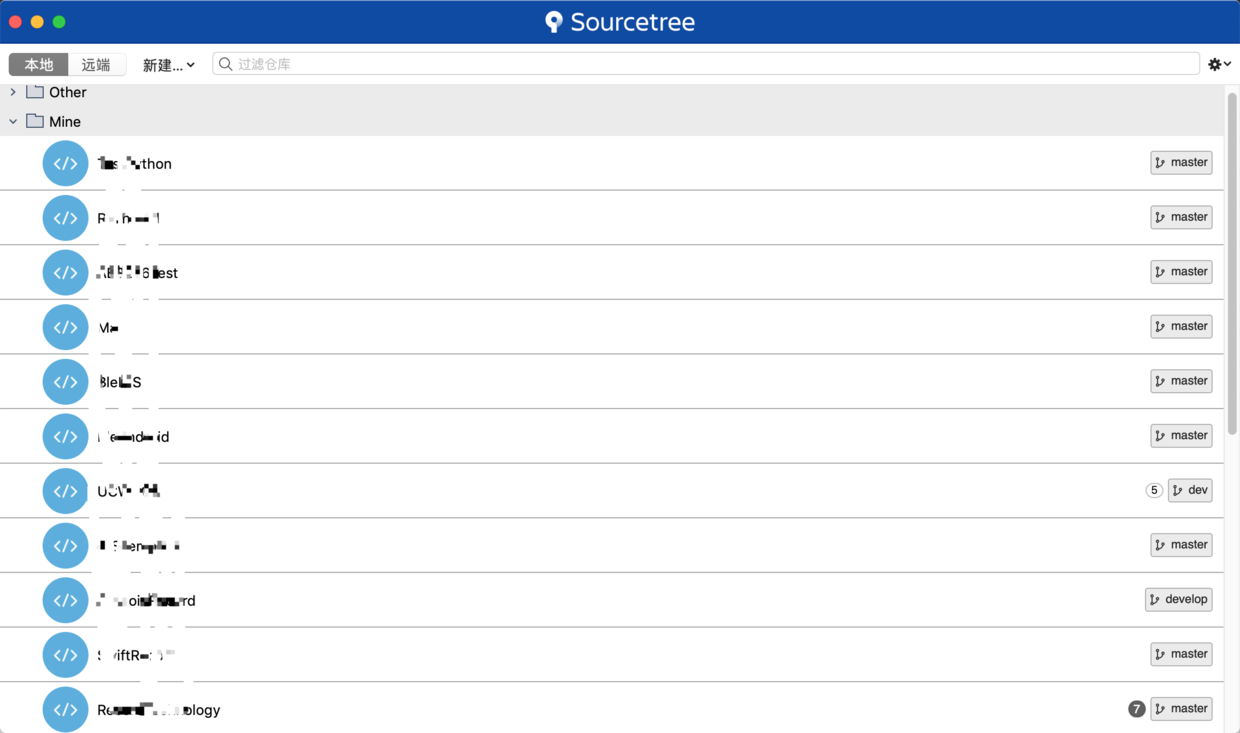Click the repo icon in the row with the develop branch

(x=65, y=600)
